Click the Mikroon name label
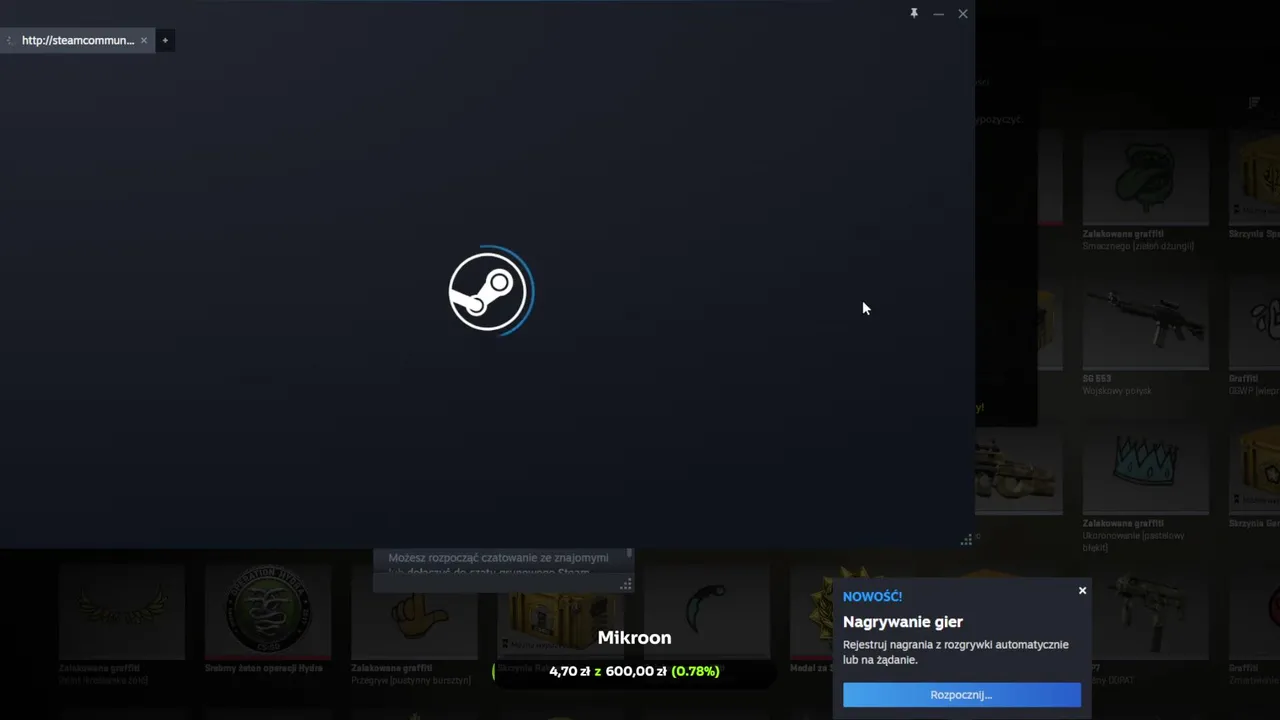The height and width of the screenshot is (720, 1280). pyautogui.click(x=634, y=638)
